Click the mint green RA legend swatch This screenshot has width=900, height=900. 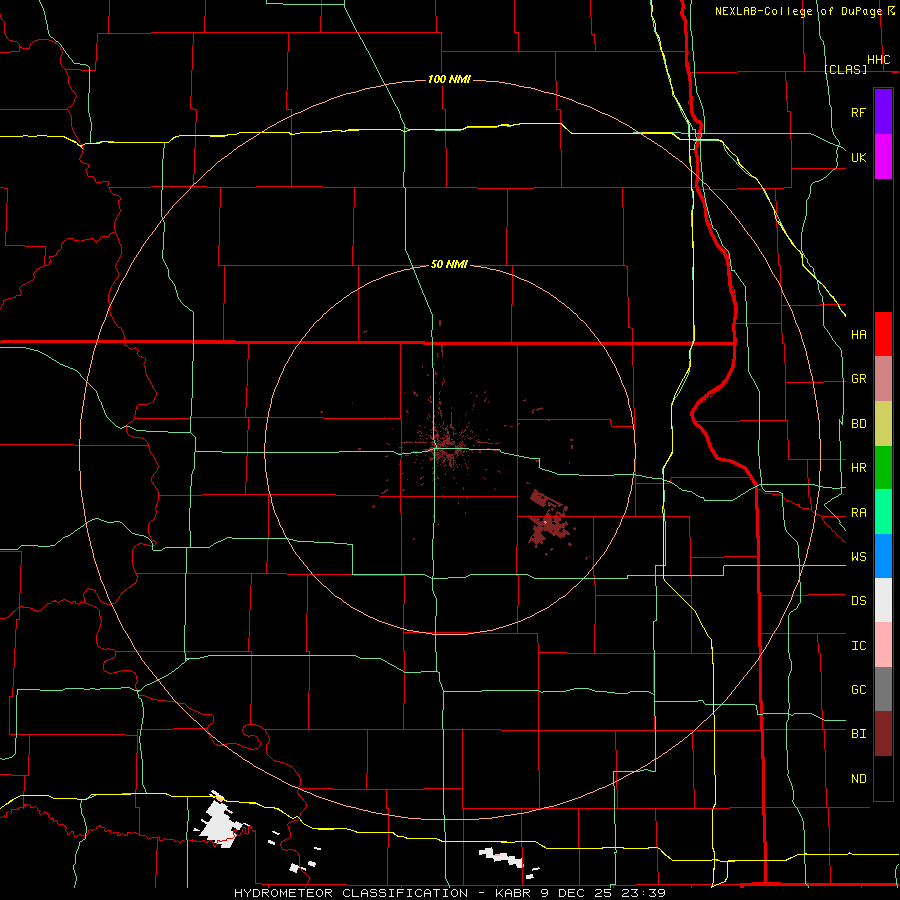point(883,512)
